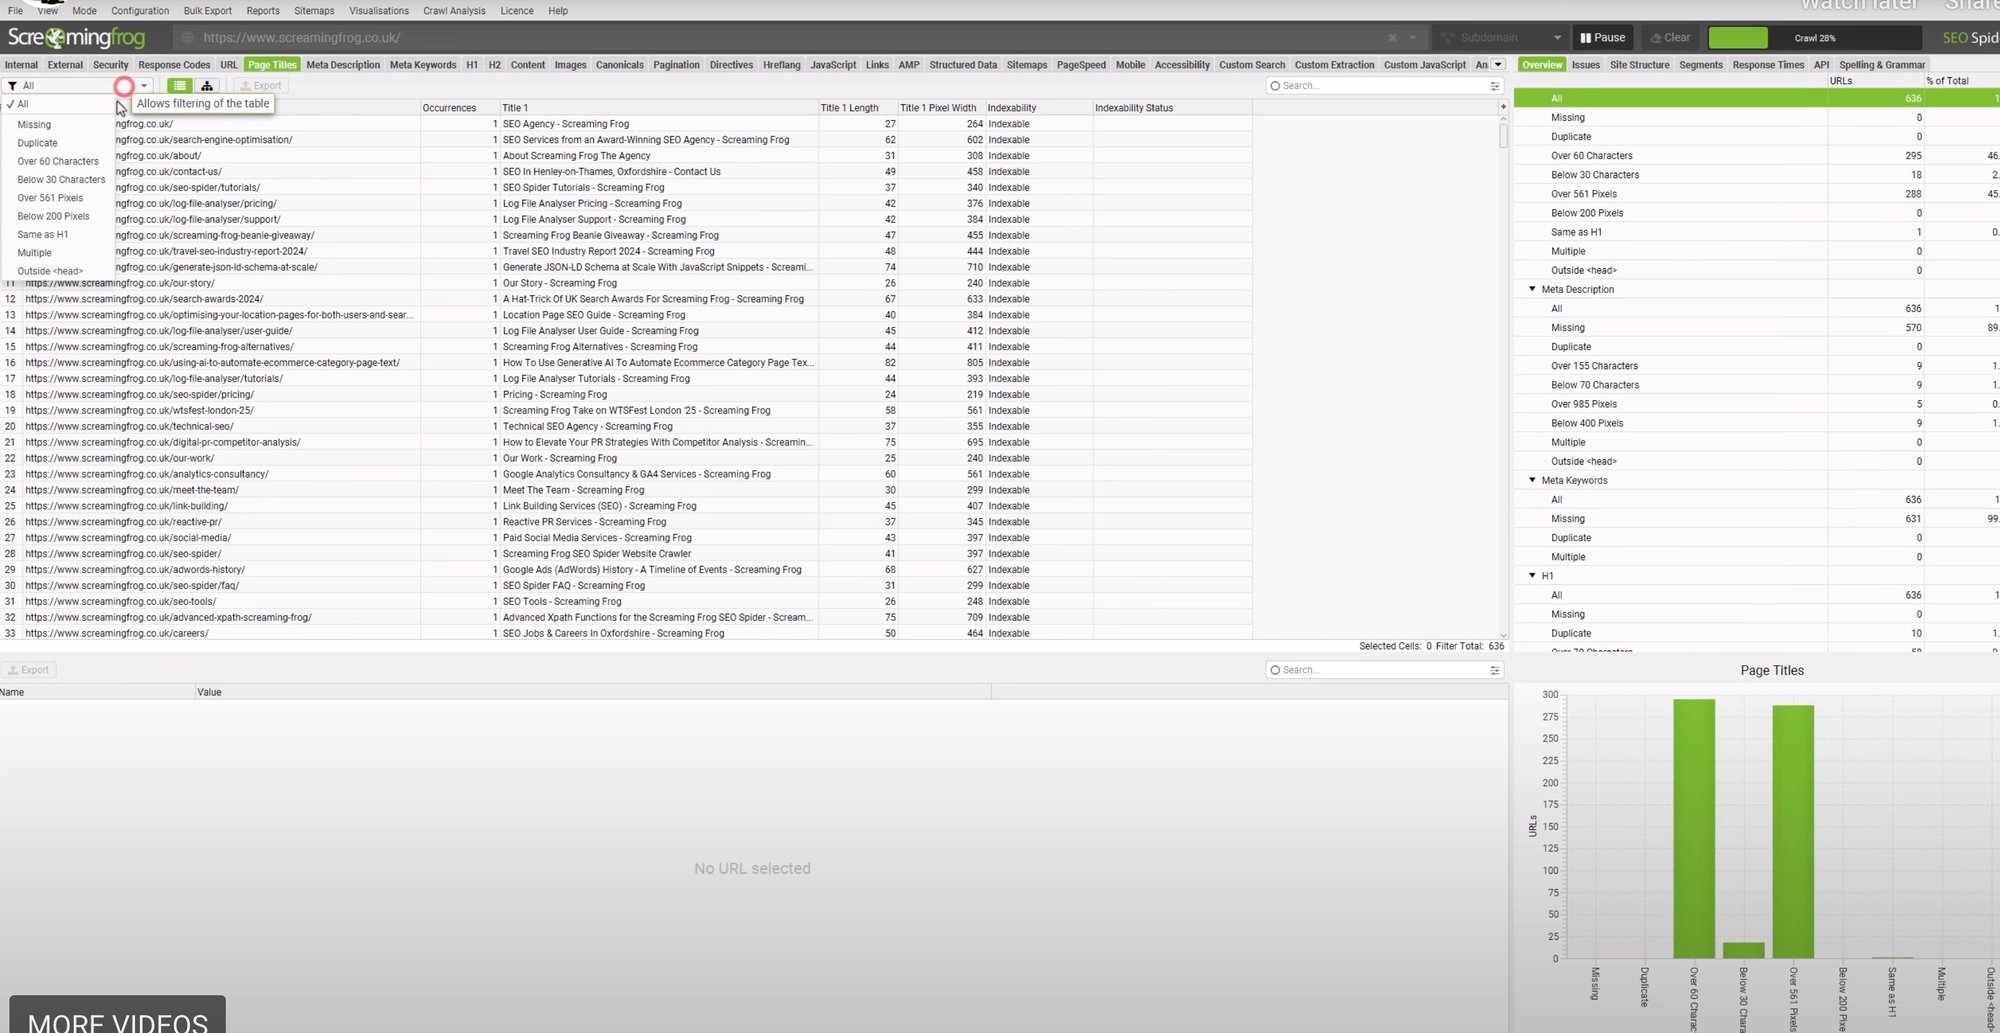The image size is (2000, 1033).
Task: Click the Over 60 Characters chart bar
Action: tap(1693, 829)
